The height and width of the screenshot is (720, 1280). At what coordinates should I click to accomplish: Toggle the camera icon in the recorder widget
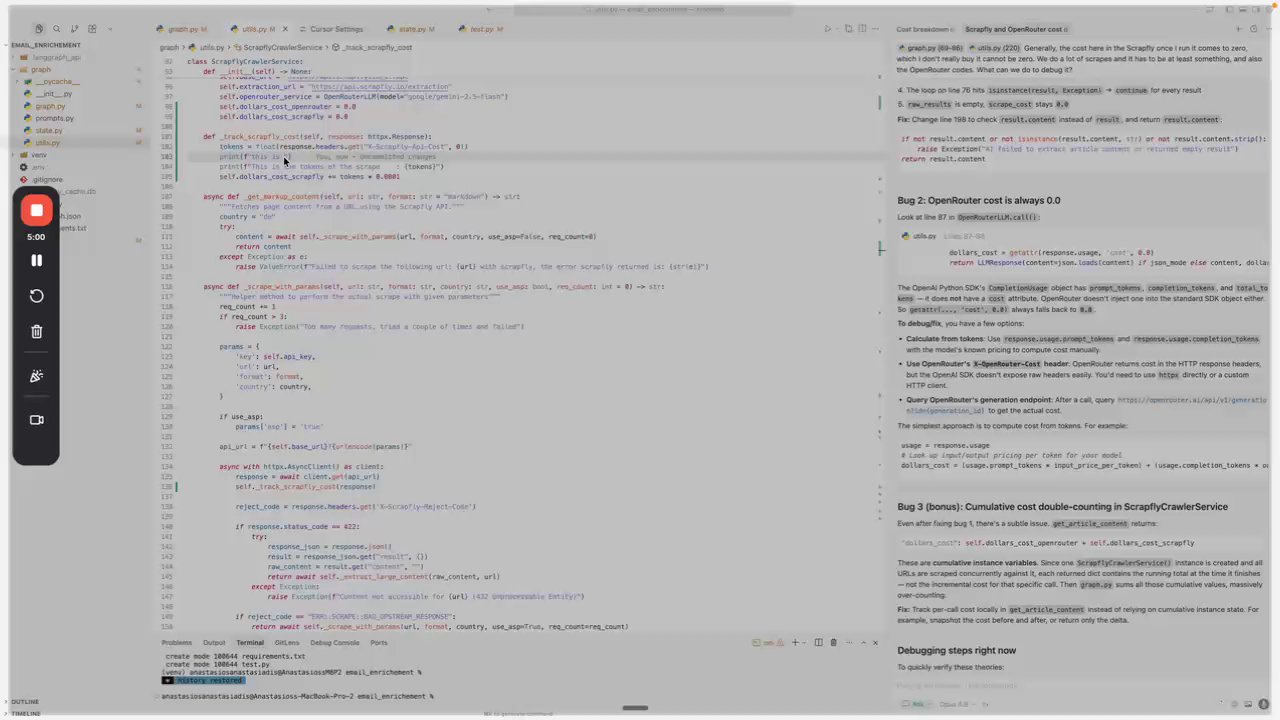click(36, 420)
